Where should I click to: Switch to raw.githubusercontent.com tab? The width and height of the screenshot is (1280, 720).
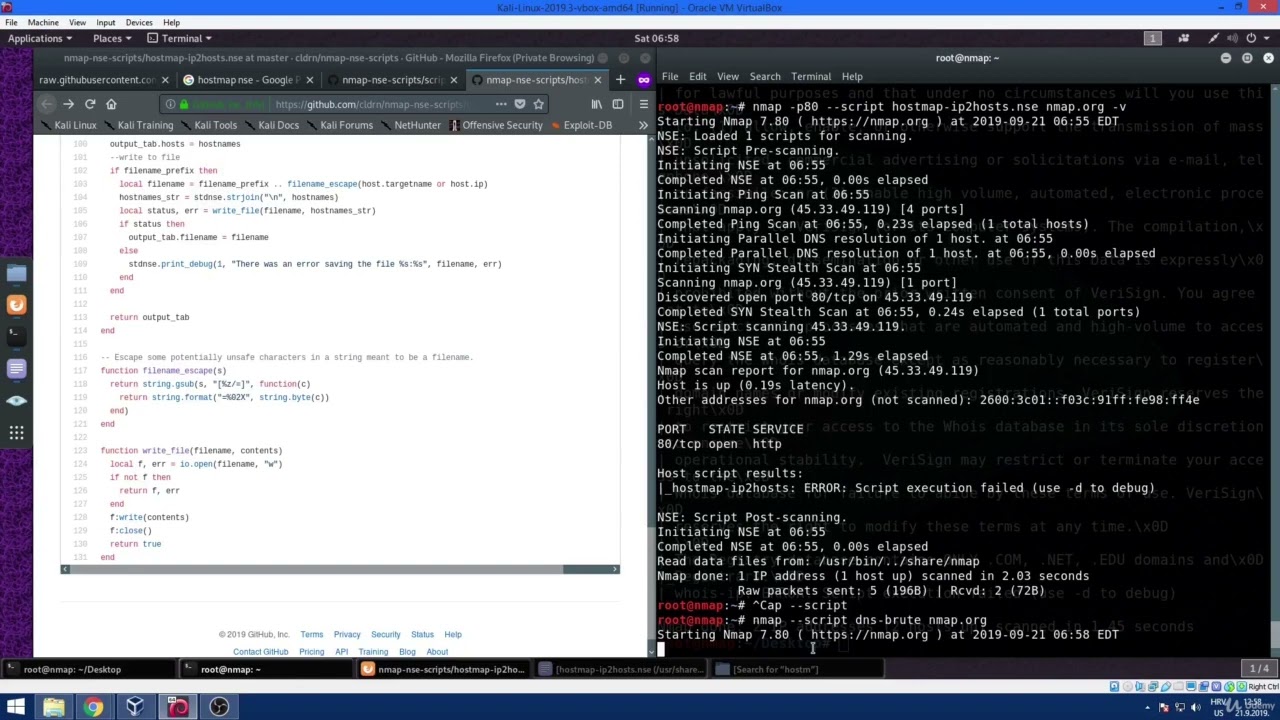(x=98, y=80)
